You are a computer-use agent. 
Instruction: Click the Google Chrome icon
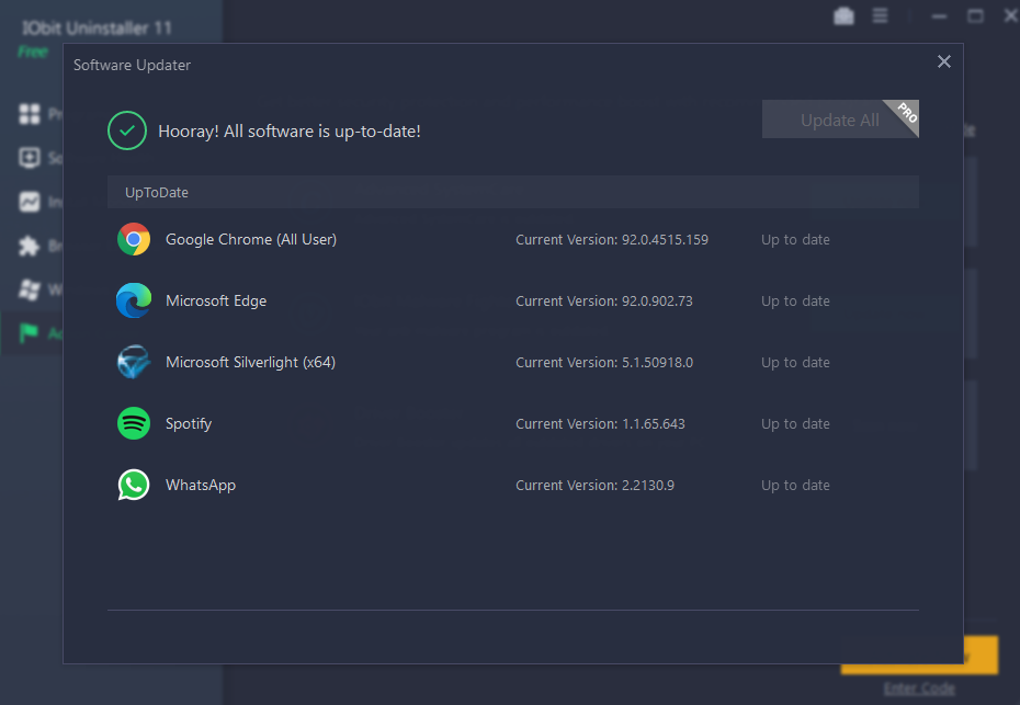coord(134,239)
